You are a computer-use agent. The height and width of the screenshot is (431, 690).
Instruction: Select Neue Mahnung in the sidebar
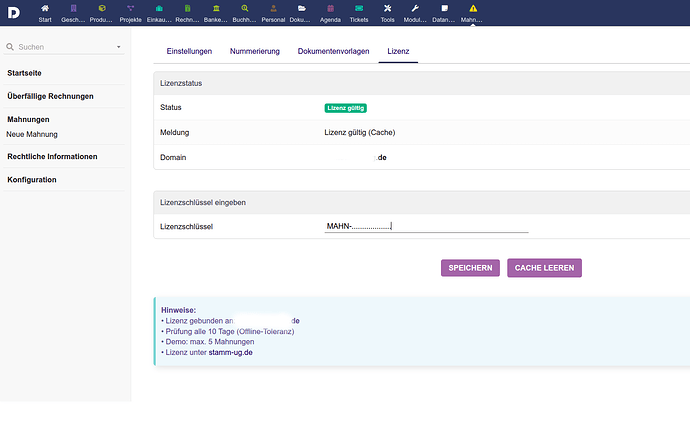click(x=32, y=134)
